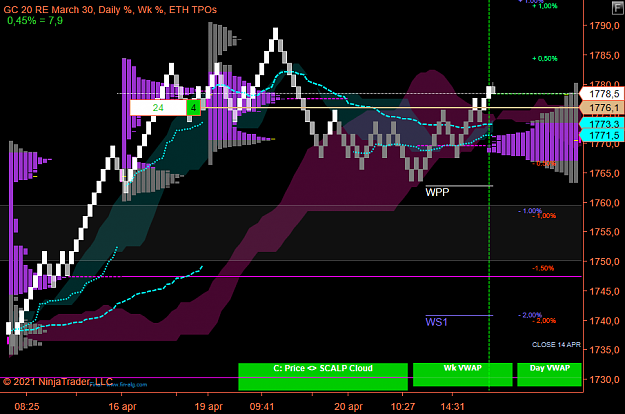Click the 10:27 time label

pyautogui.click(x=403, y=407)
